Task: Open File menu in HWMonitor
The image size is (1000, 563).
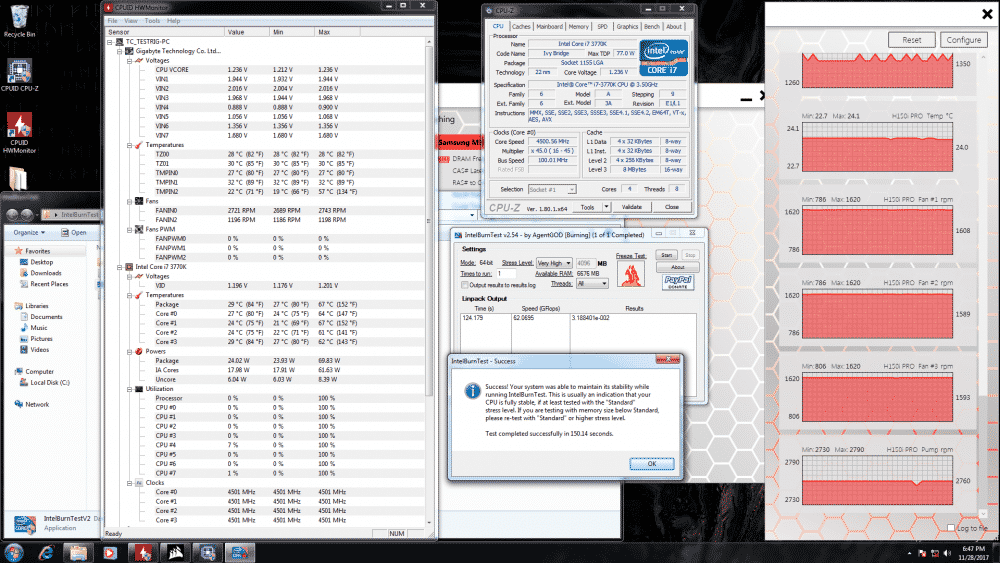Action: pyautogui.click(x=112, y=21)
